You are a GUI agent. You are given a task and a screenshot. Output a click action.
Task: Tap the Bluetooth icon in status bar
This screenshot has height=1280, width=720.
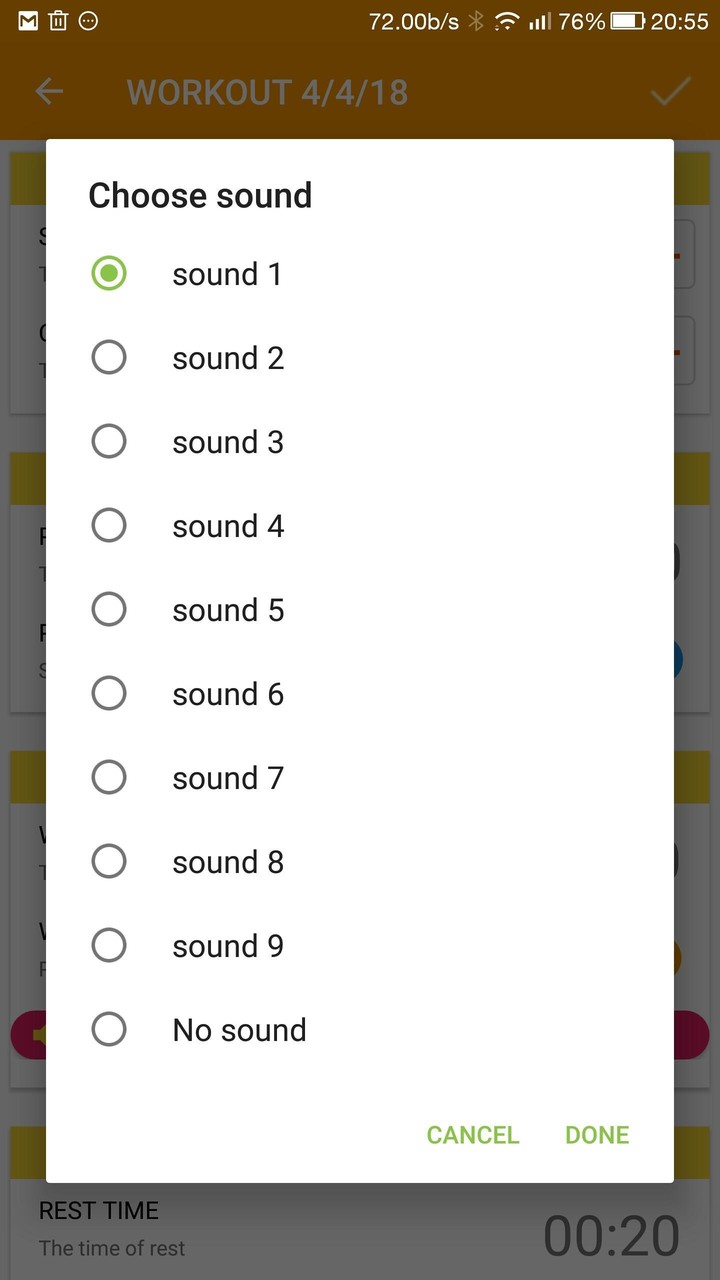[476, 21]
